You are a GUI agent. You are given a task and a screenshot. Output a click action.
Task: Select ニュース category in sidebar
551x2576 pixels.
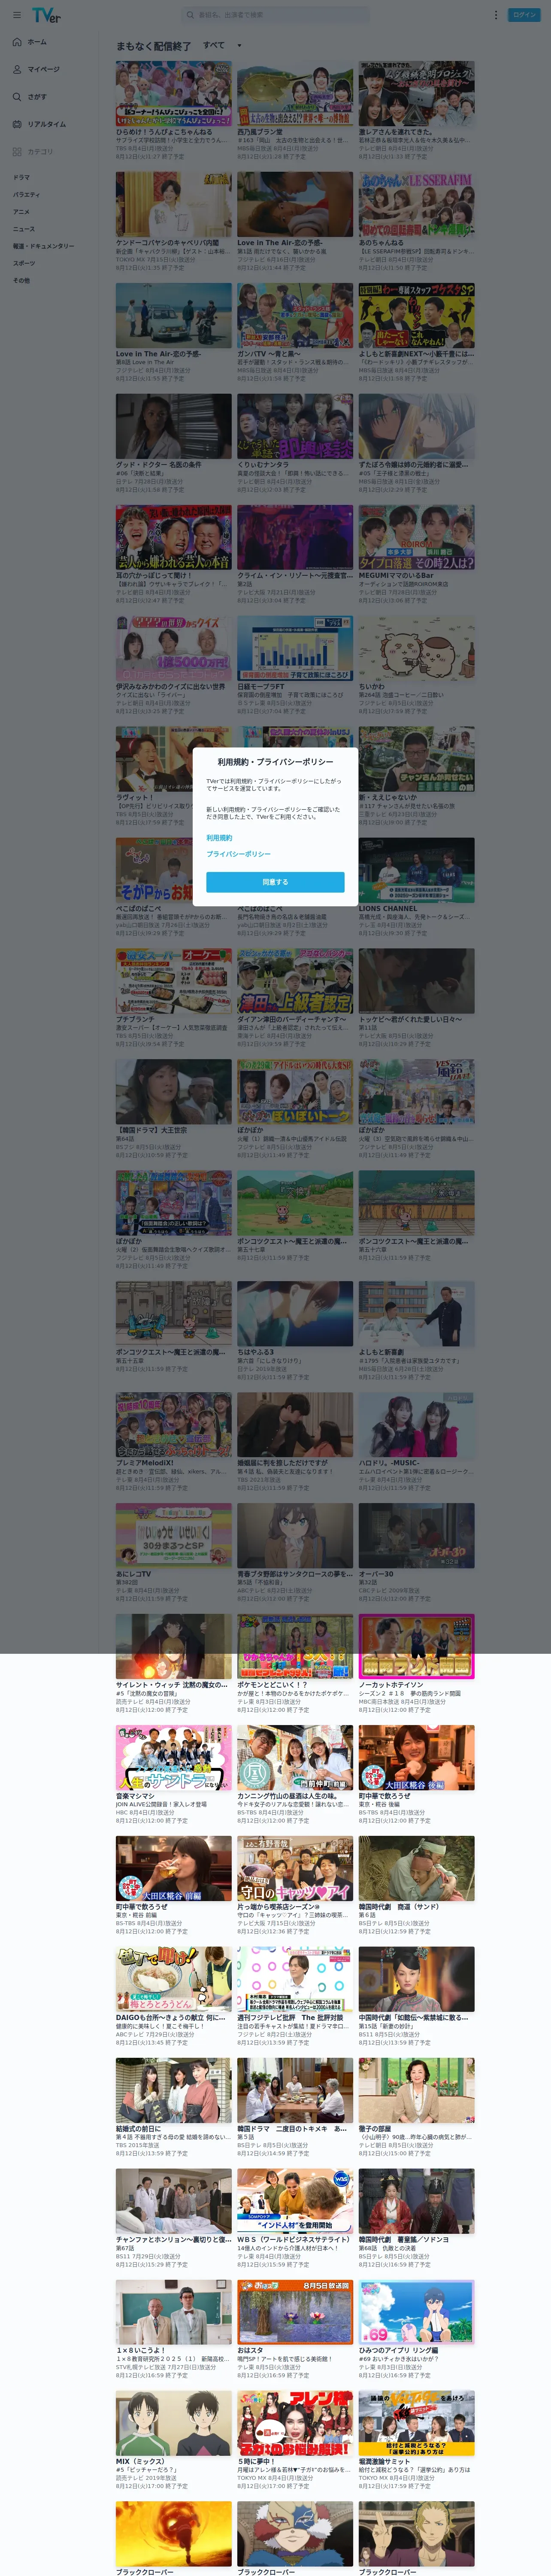pos(23,229)
